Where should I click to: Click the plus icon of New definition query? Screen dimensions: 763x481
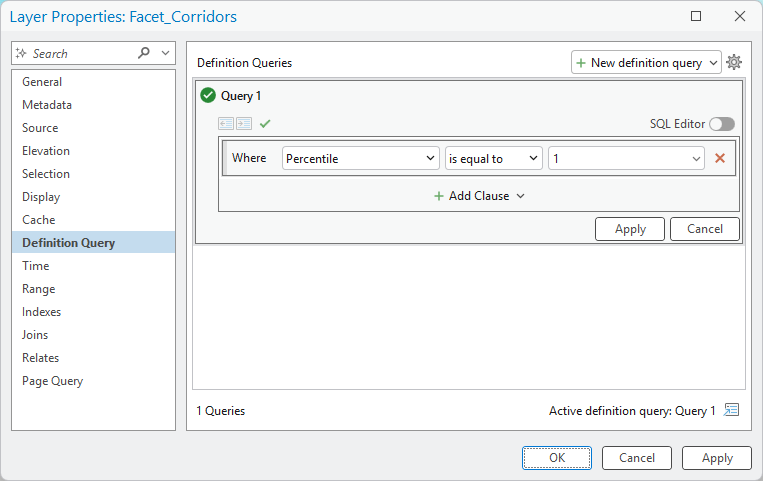[581, 63]
